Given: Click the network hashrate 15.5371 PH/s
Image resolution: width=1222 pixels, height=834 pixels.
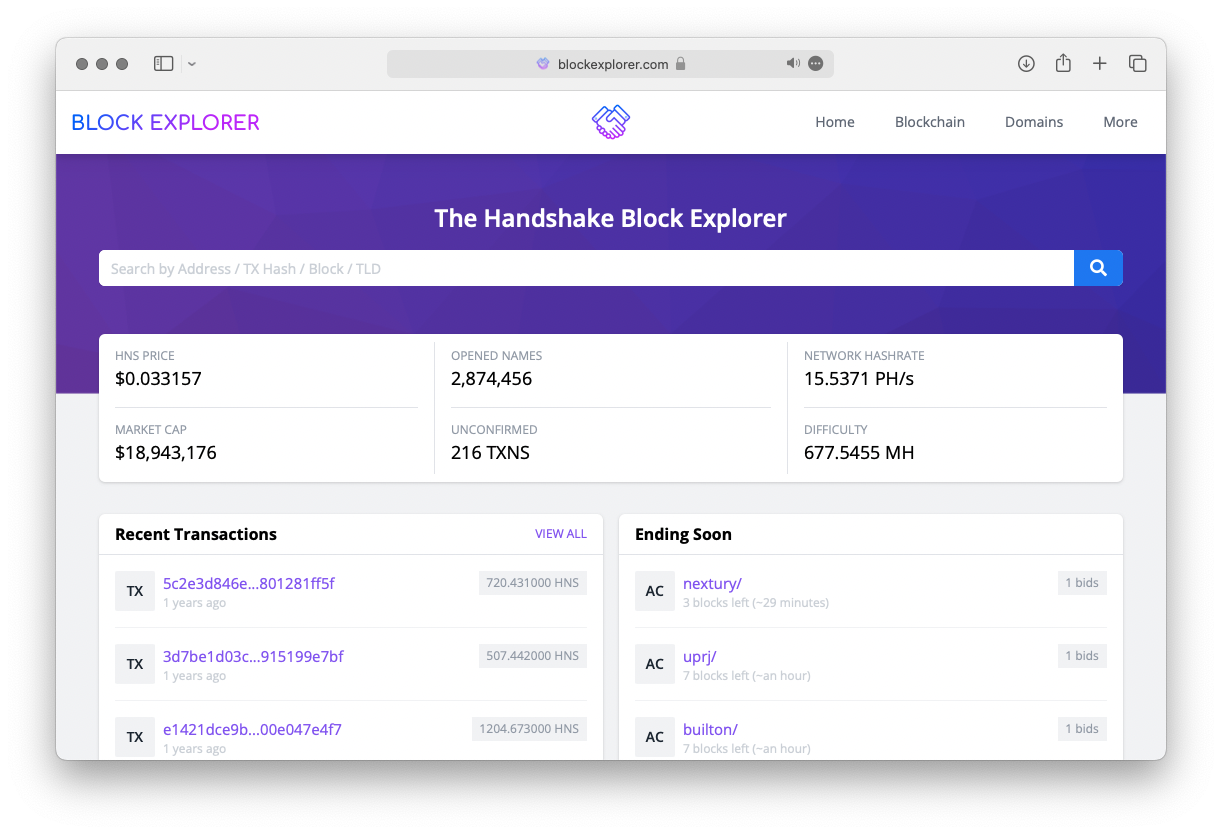Looking at the screenshot, I should [859, 379].
